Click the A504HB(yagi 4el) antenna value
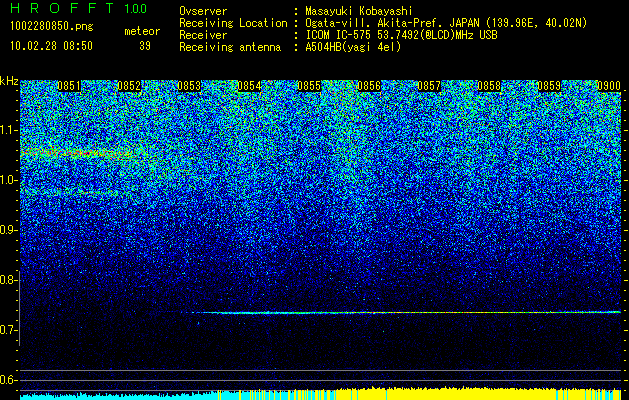 click(353, 47)
